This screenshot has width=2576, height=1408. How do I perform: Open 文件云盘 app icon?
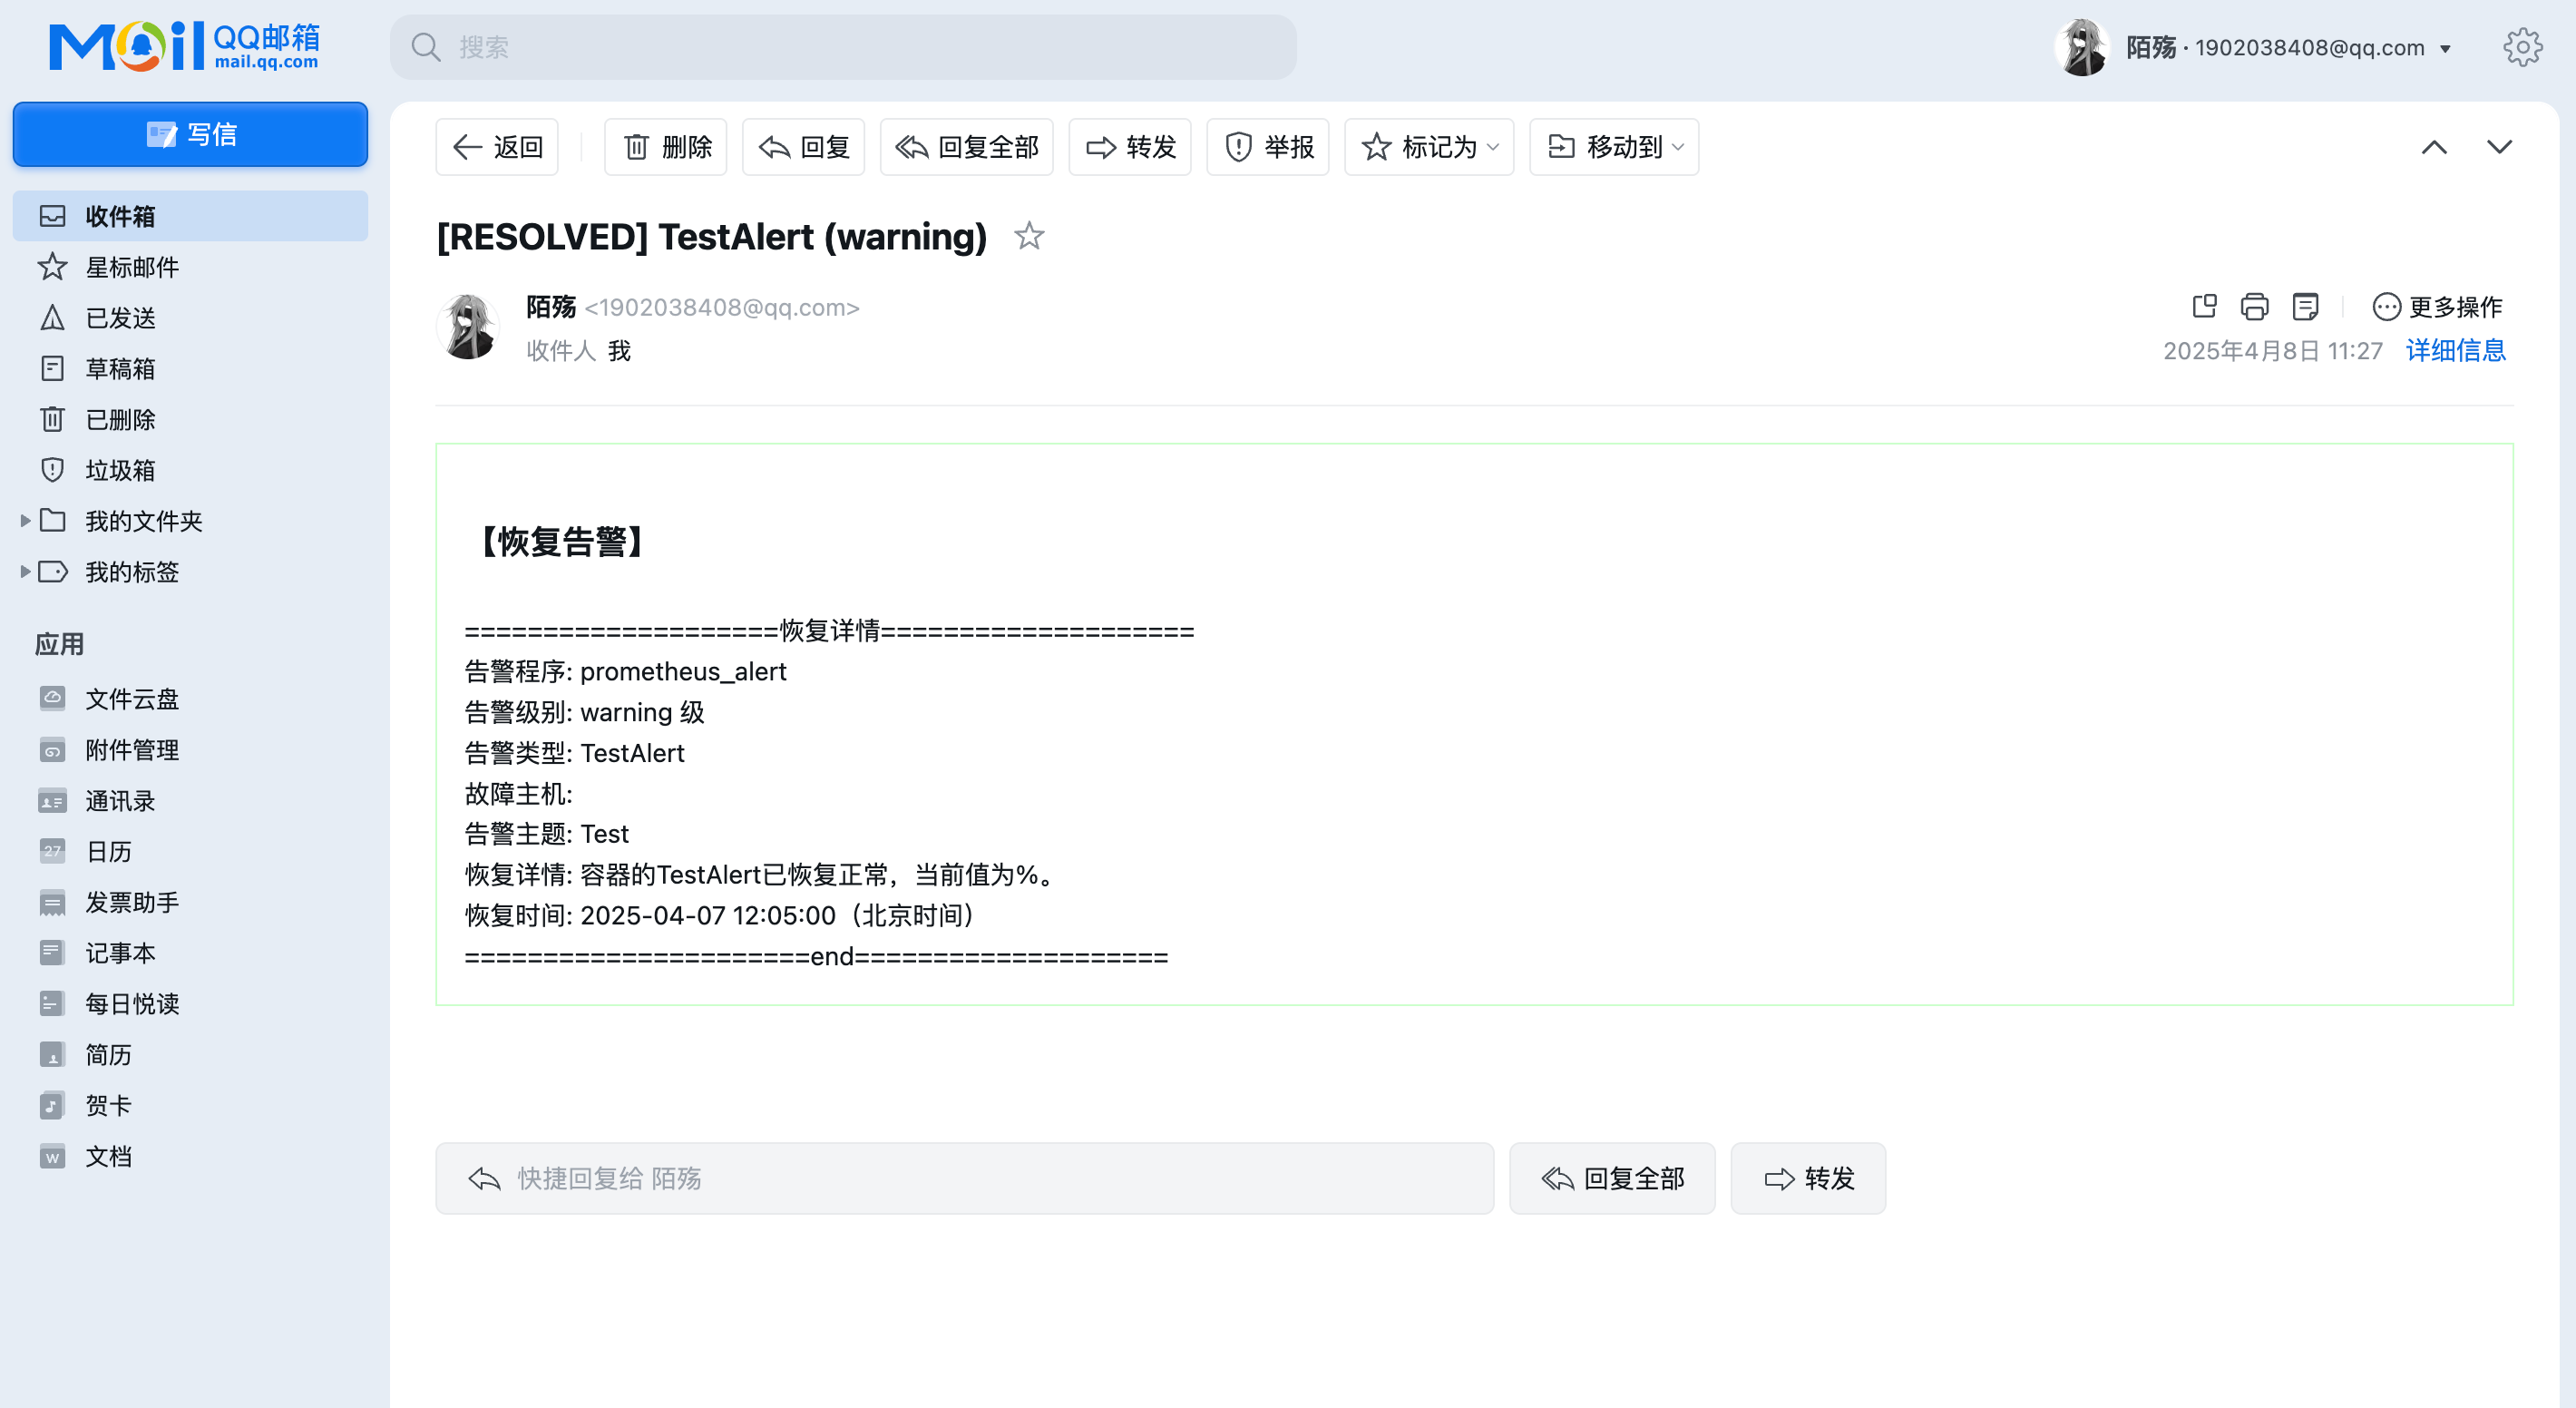coord(52,698)
